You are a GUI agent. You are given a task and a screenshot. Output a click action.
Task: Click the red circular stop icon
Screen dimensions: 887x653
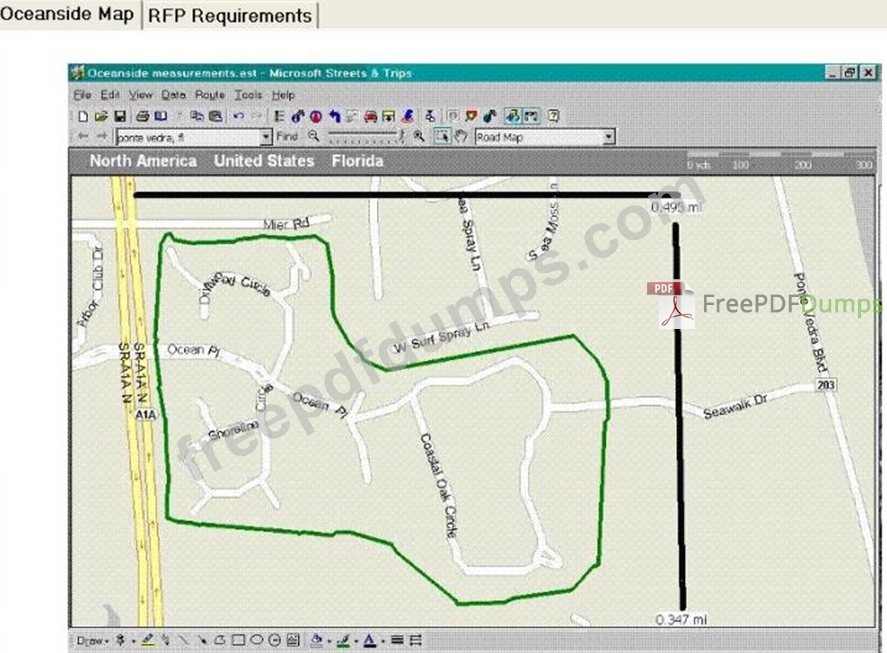(x=316, y=117)
